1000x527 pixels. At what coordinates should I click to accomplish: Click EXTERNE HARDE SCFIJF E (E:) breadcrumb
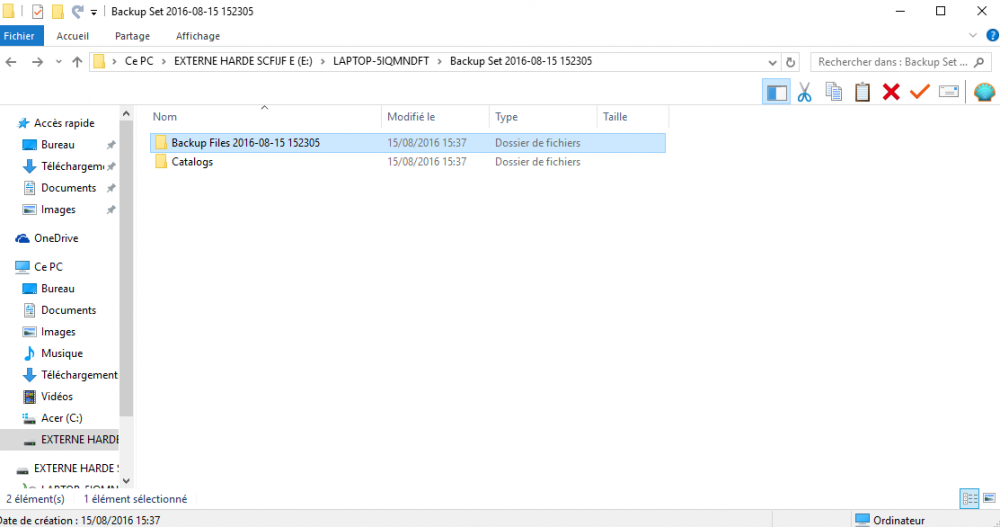pyautogui.click(x=244, y=61)
